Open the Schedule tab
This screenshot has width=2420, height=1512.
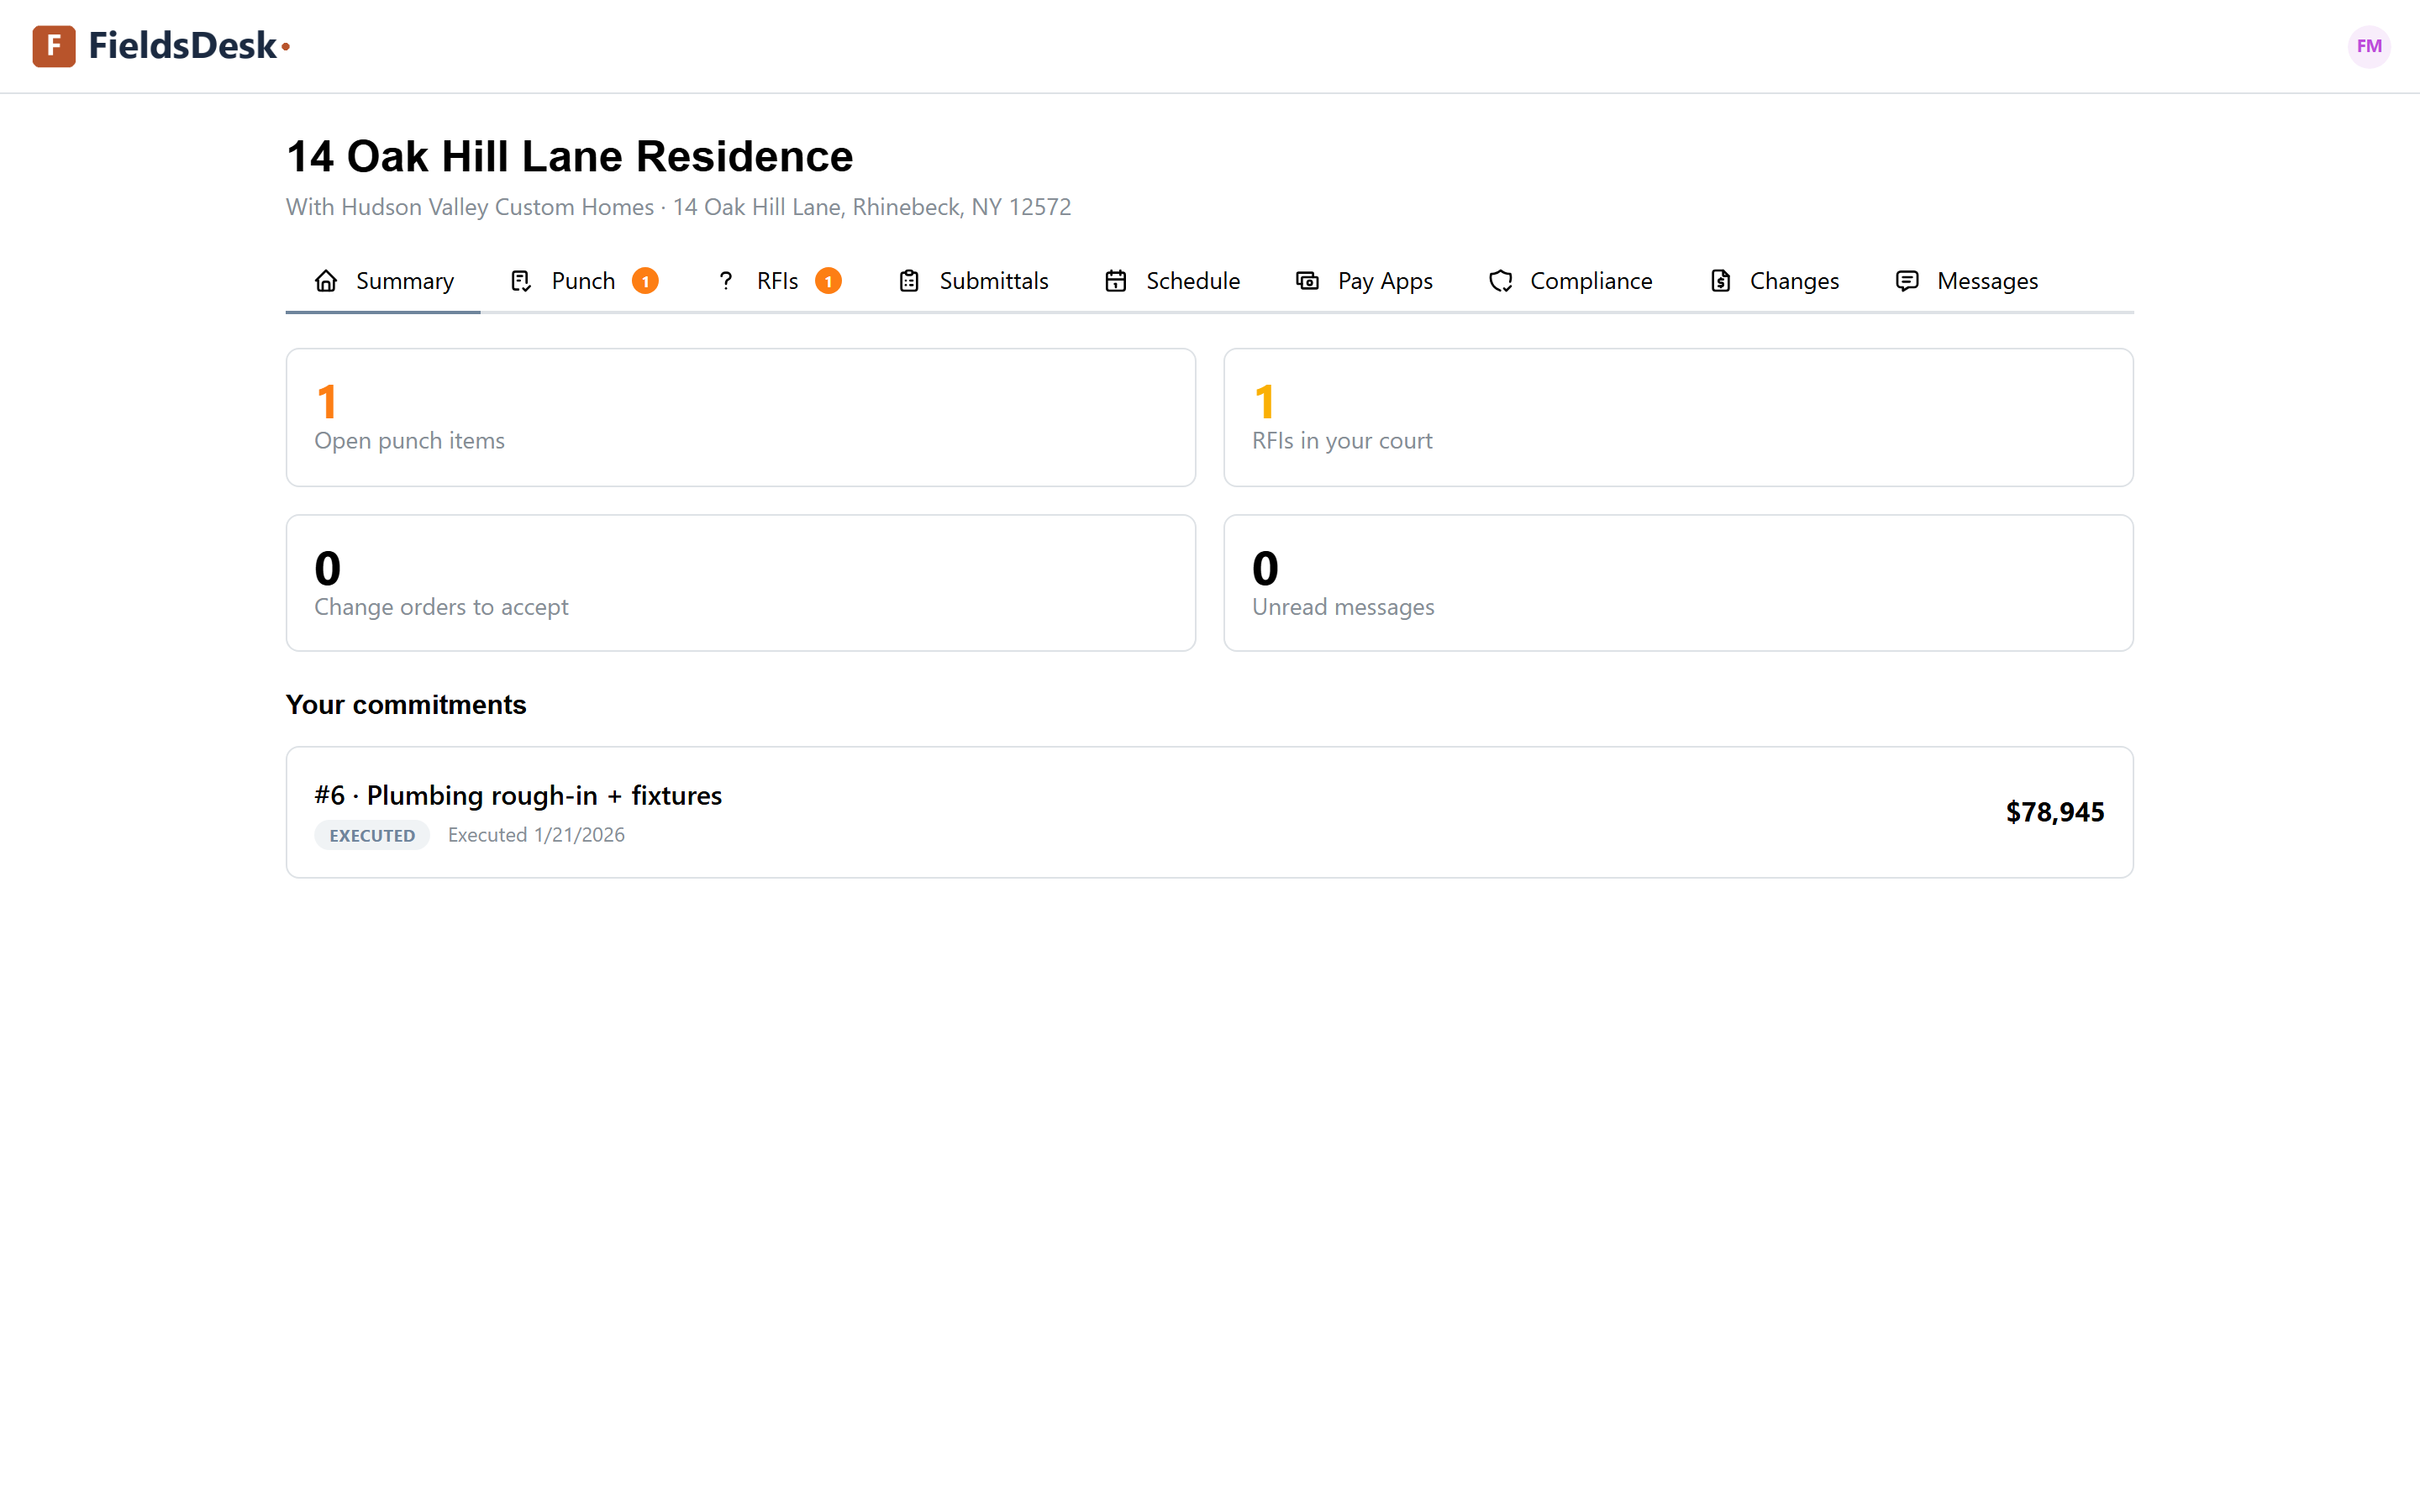point(1172,281)
